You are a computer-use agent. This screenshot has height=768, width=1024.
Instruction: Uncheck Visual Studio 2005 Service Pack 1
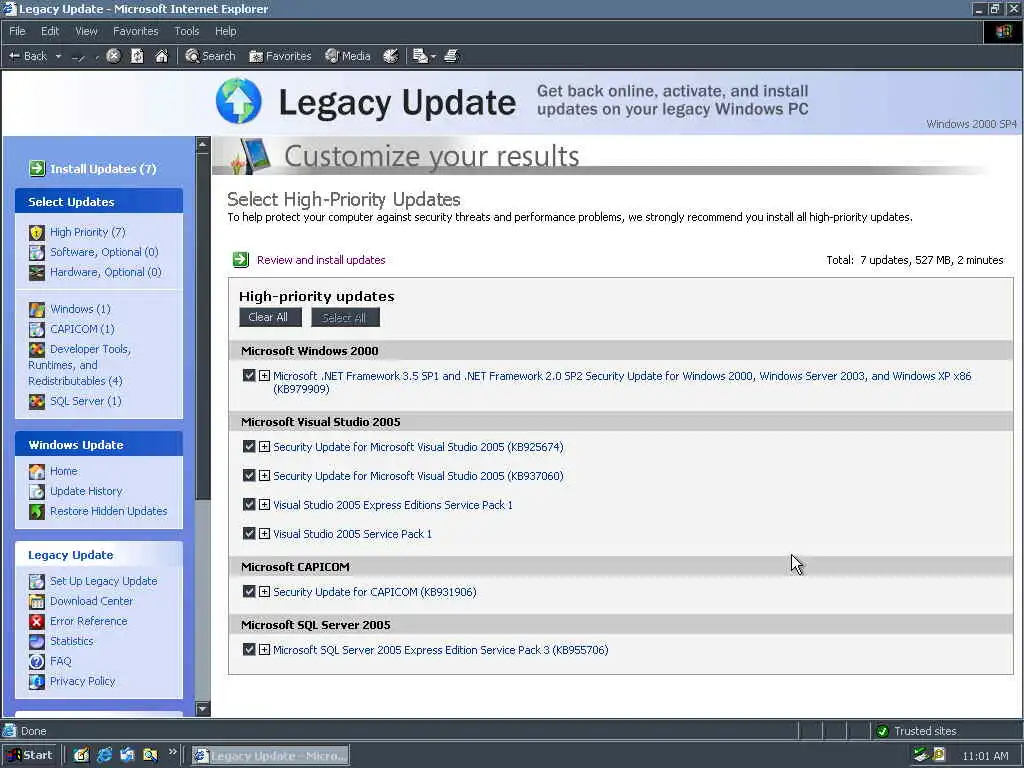tap(249, 534)
